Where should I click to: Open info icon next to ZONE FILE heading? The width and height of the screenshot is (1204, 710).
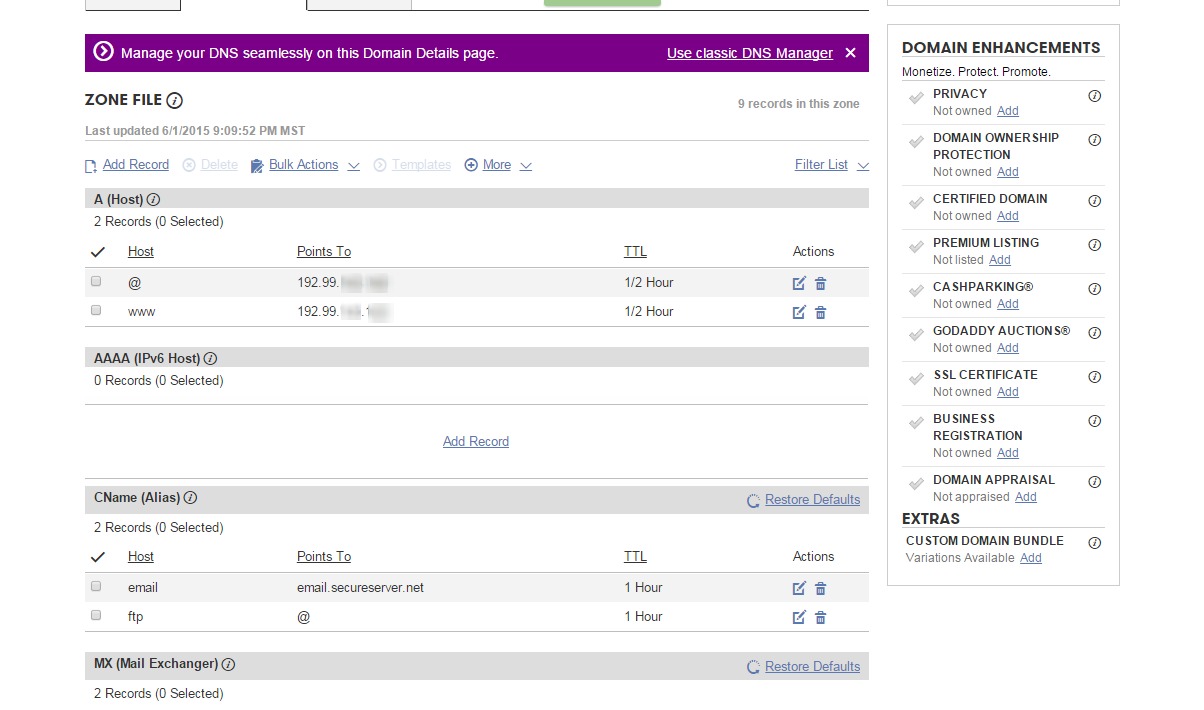(x=175, y=100)
